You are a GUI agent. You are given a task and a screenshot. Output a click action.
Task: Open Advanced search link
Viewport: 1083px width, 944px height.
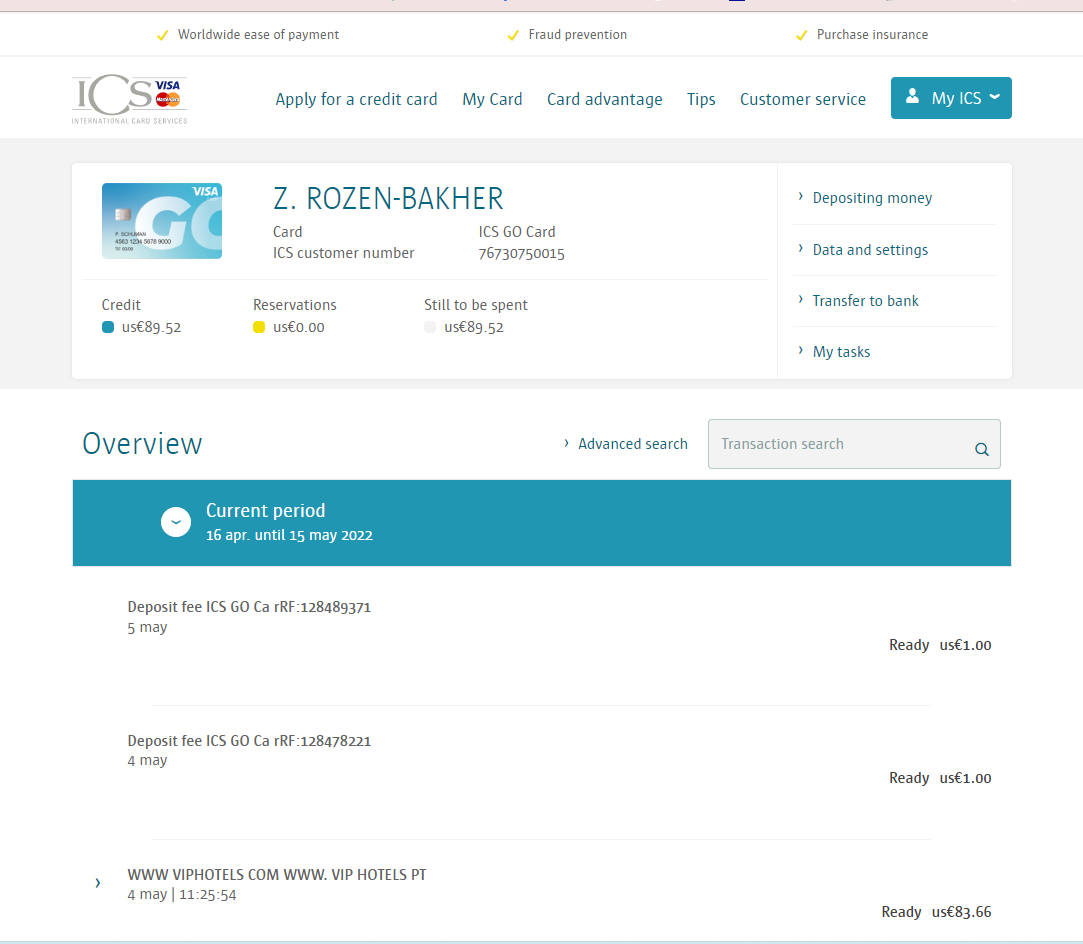(x=633, y=444)
